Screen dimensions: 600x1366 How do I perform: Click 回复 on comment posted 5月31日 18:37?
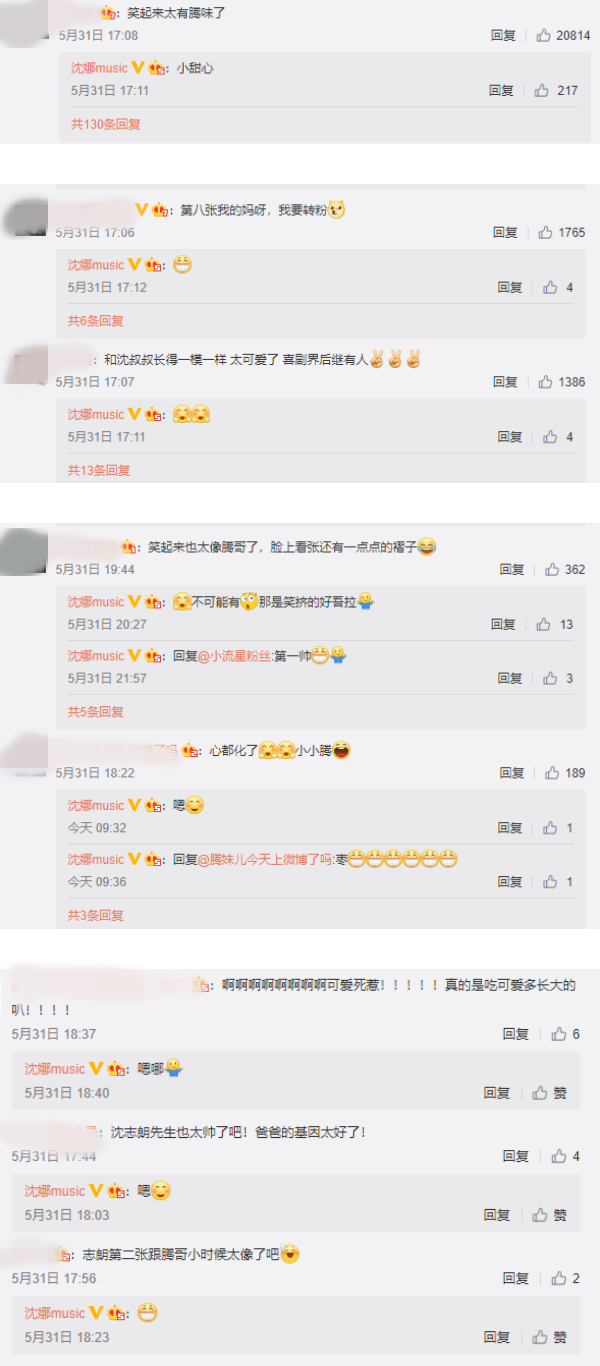[516, 1034]
